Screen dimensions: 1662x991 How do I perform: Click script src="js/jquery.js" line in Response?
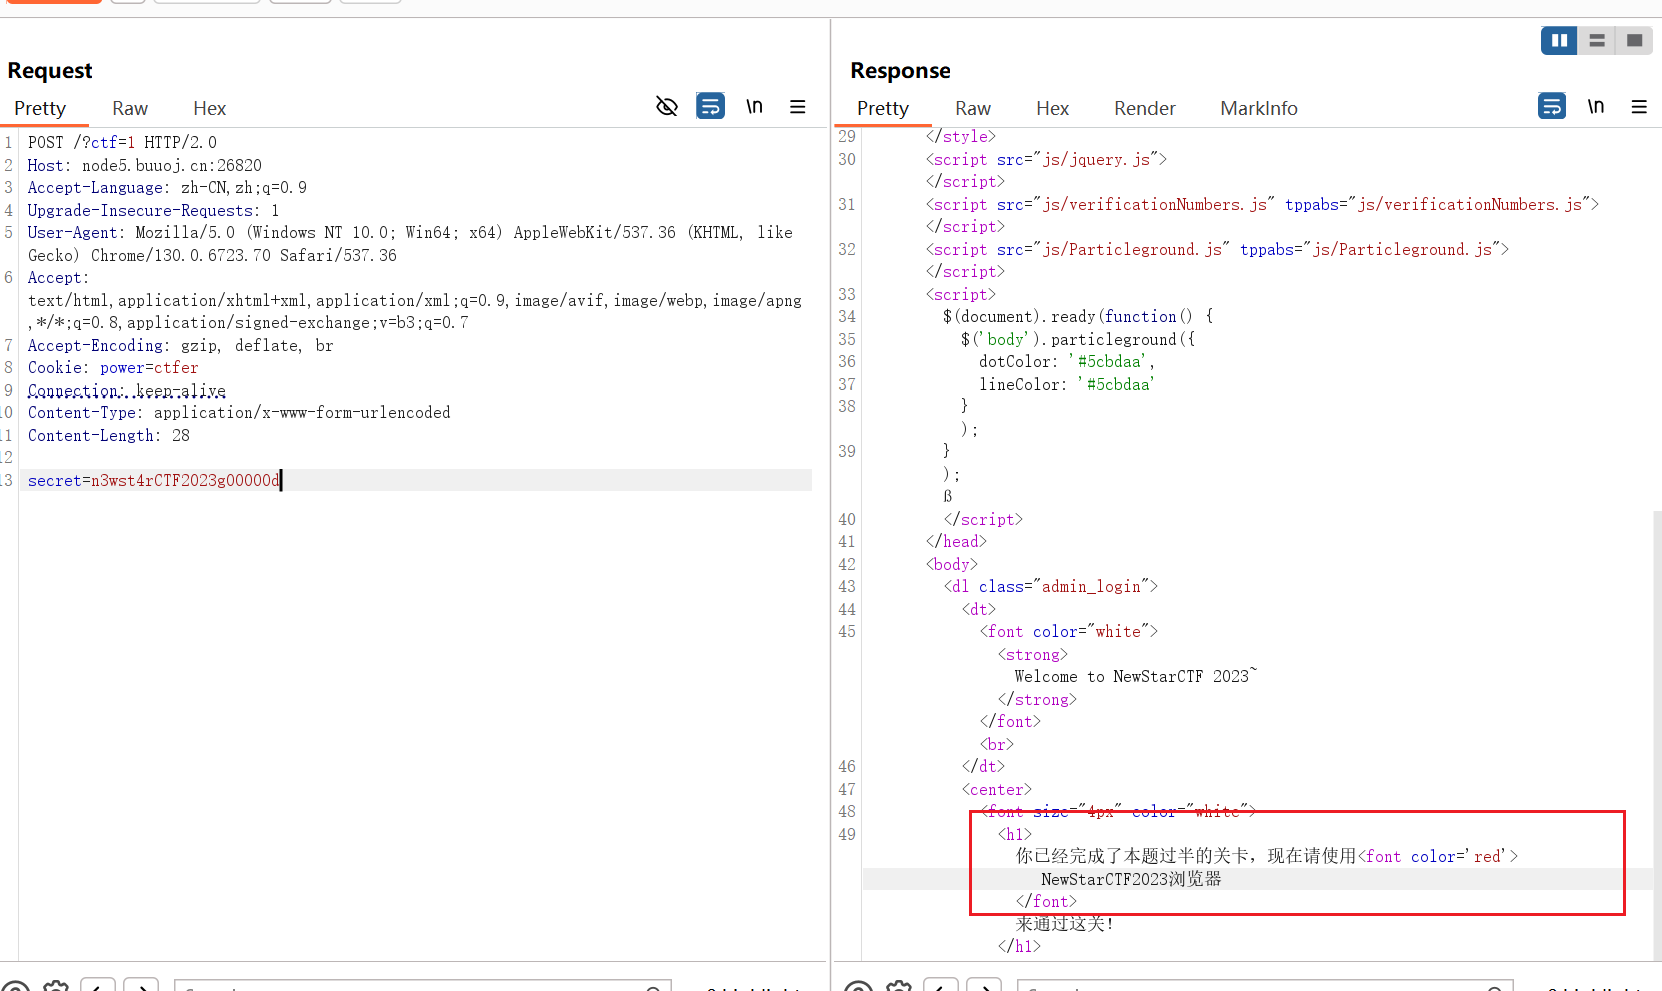[x=1046, y=160]
